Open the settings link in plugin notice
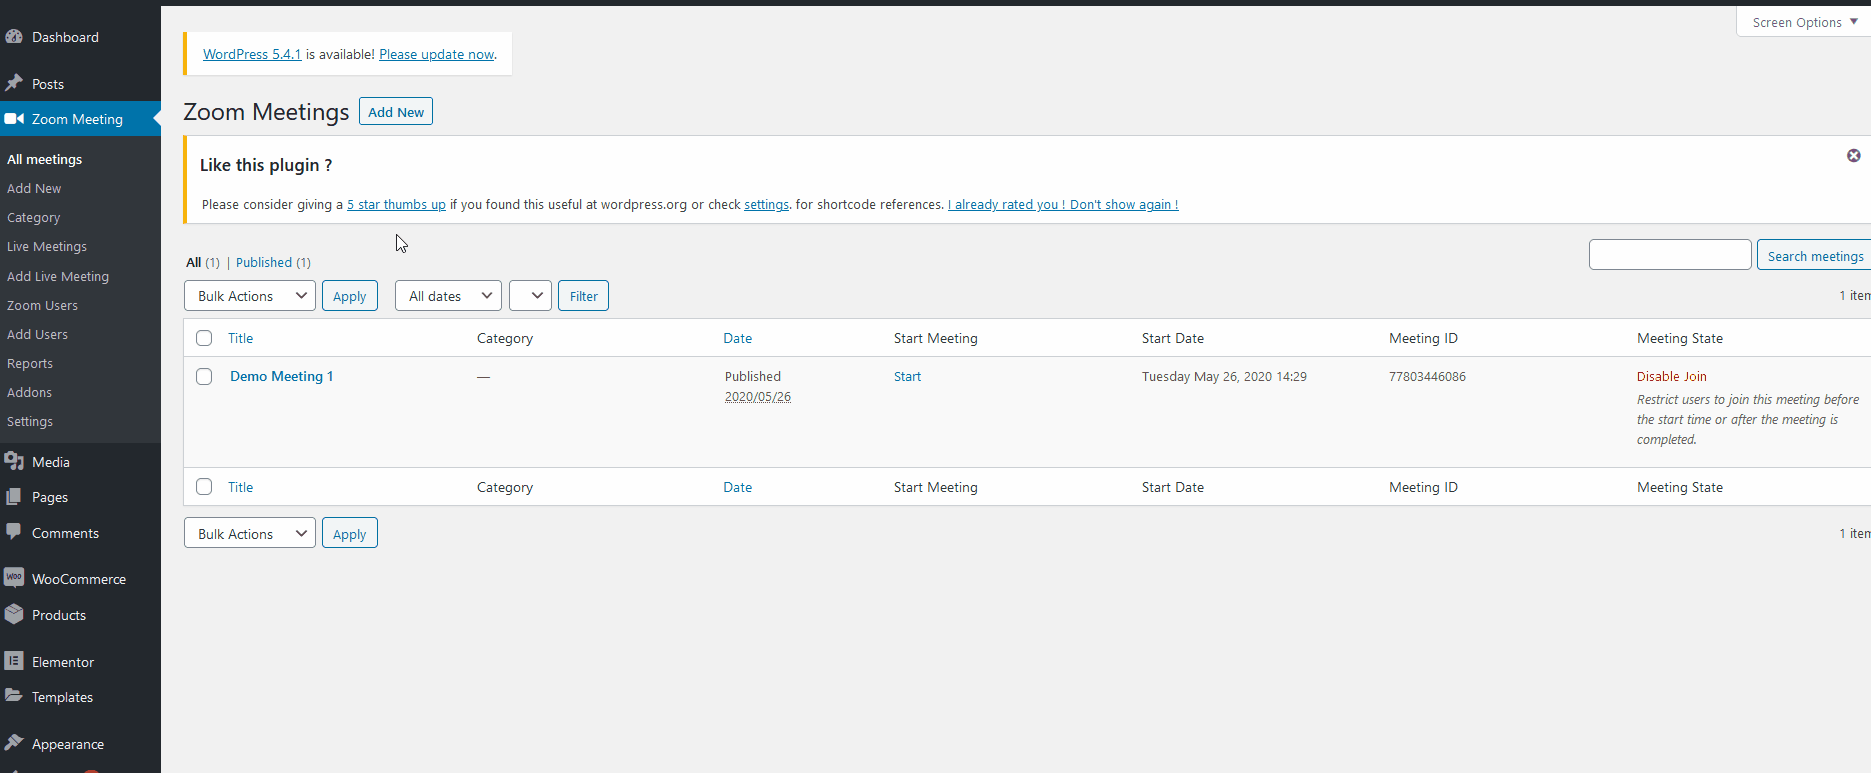The image size is (1871, 773). (766, 204)
